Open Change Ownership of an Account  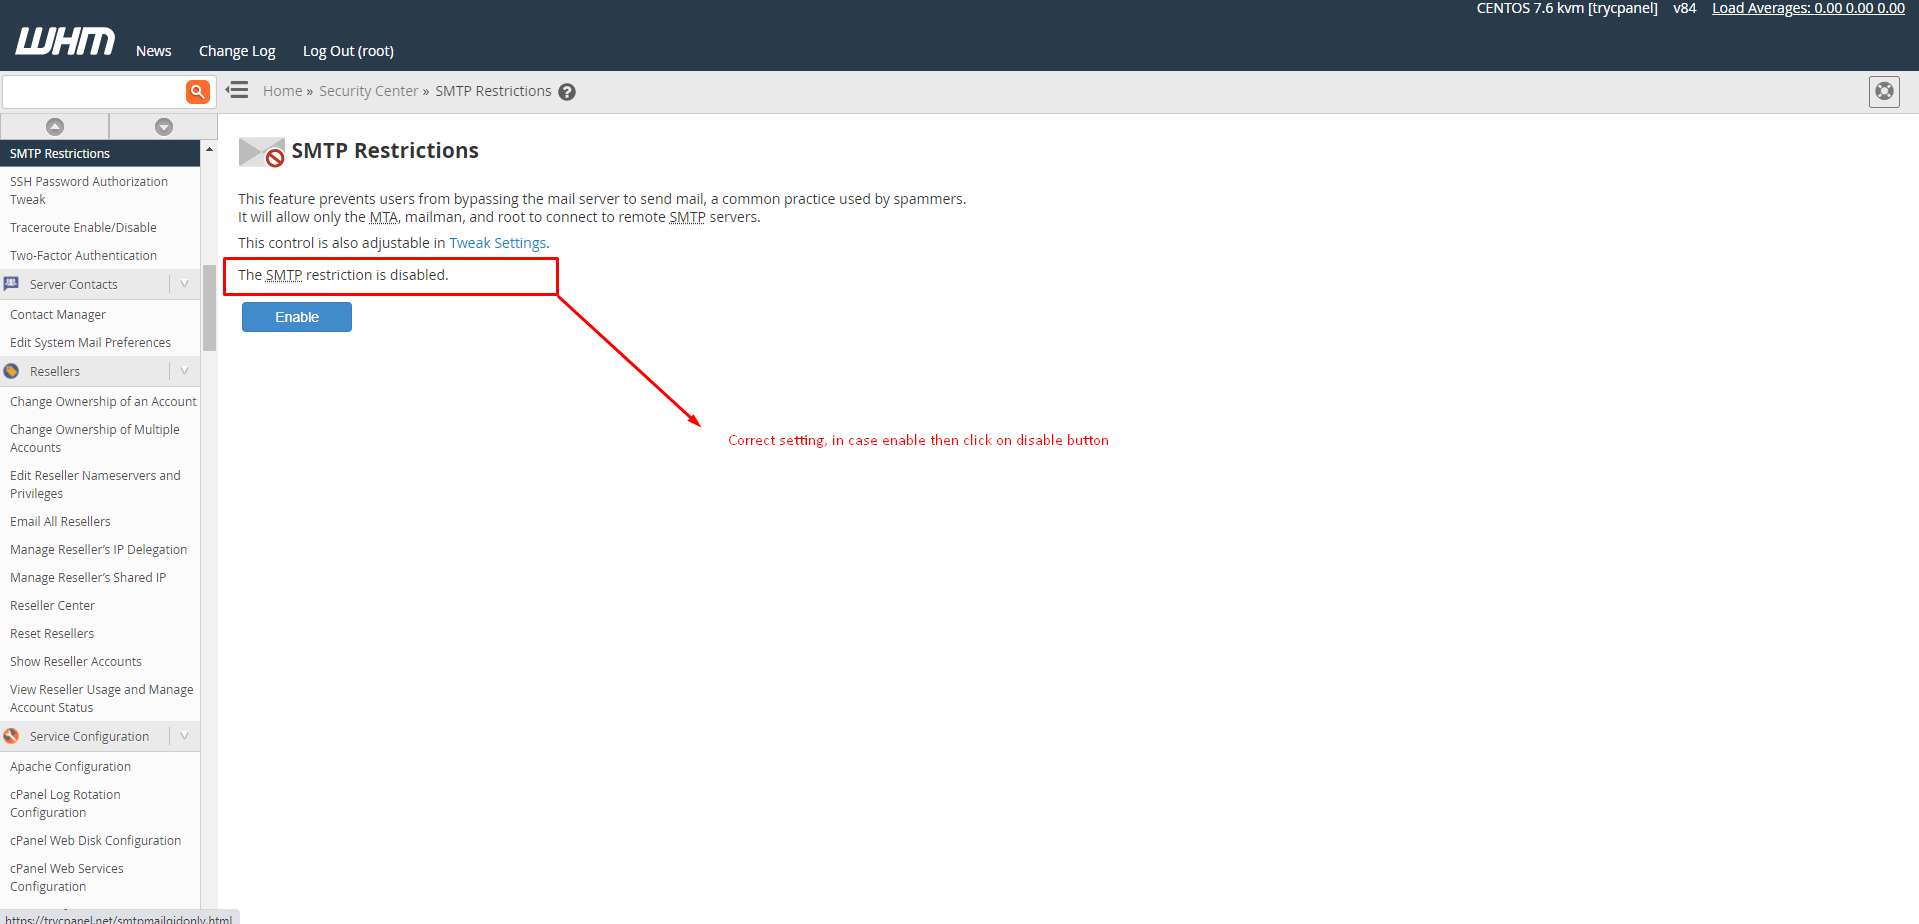(x=103, y=402)
